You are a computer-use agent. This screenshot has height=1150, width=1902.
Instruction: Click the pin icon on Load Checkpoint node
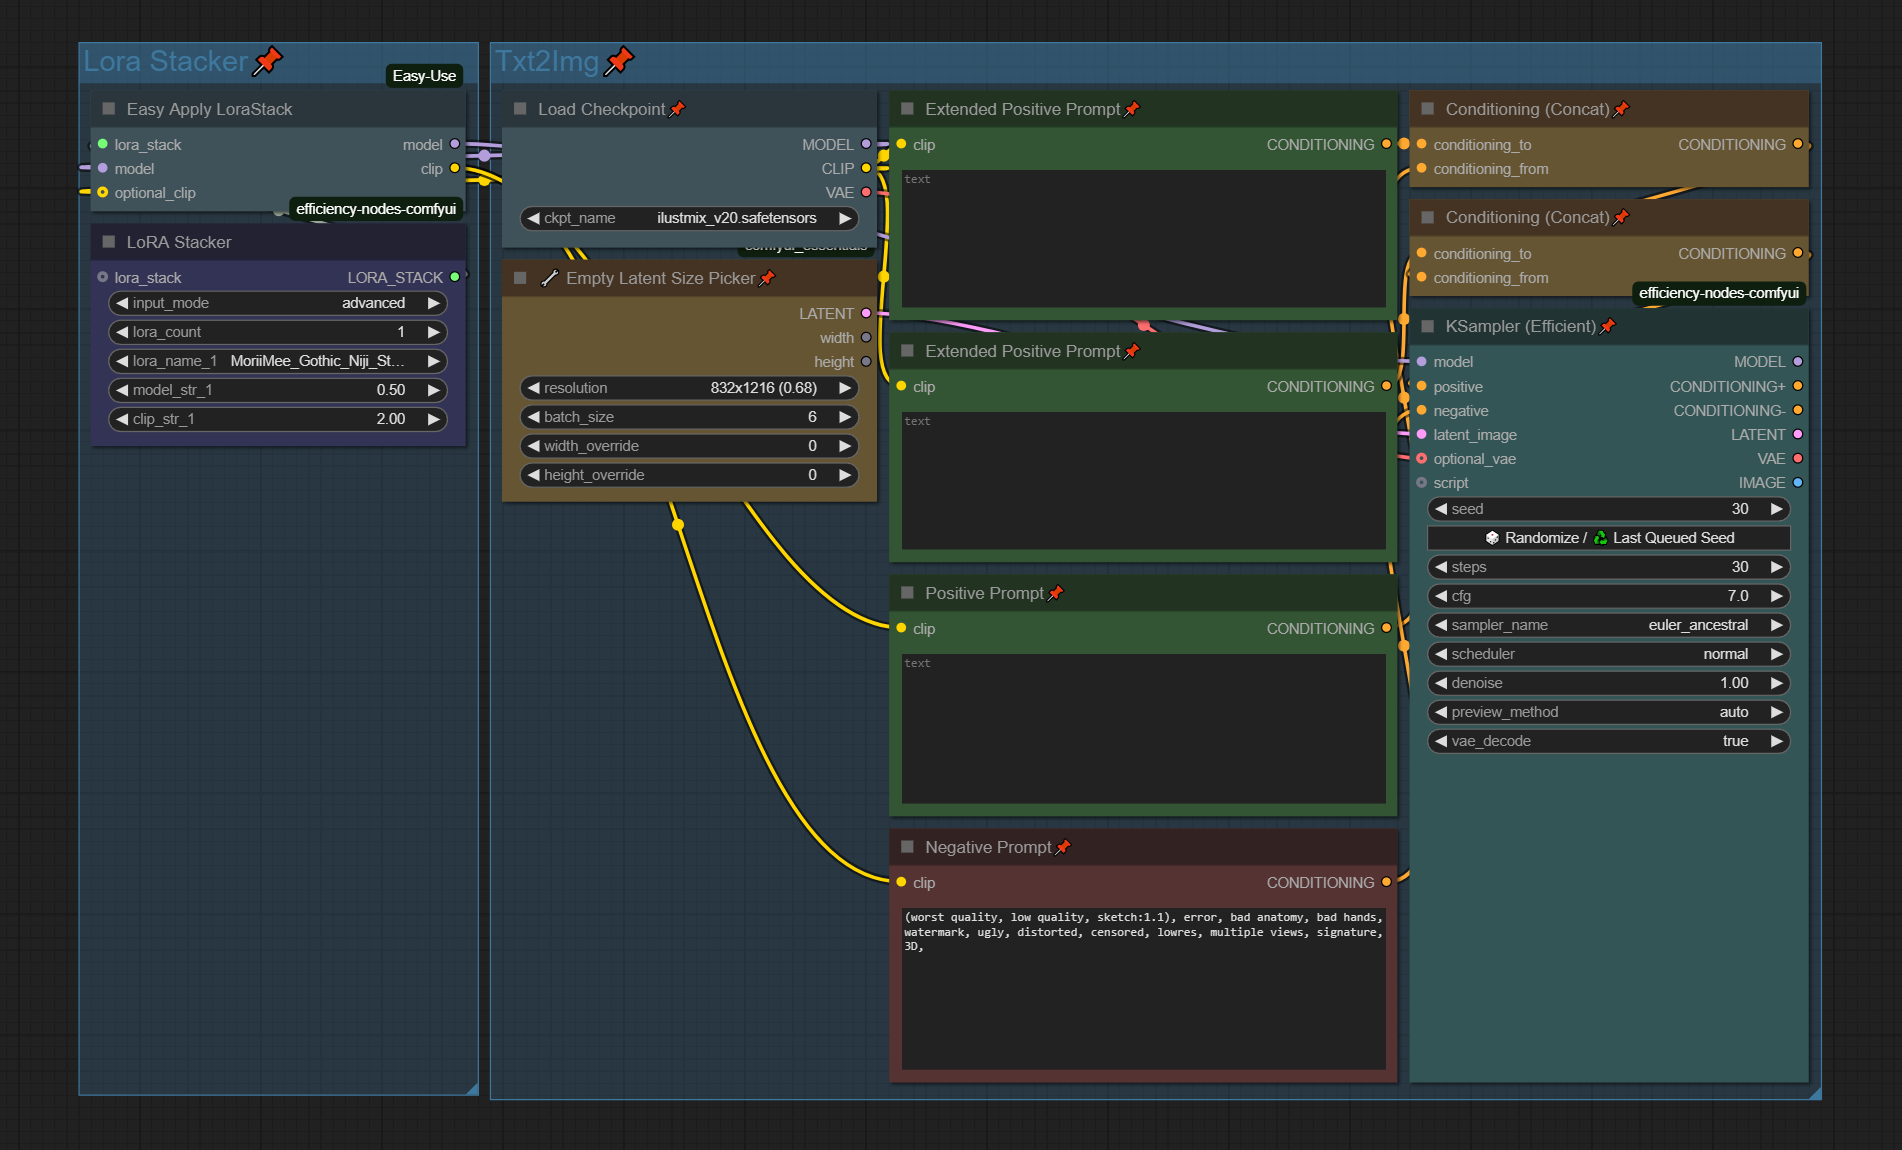(677, 109)
